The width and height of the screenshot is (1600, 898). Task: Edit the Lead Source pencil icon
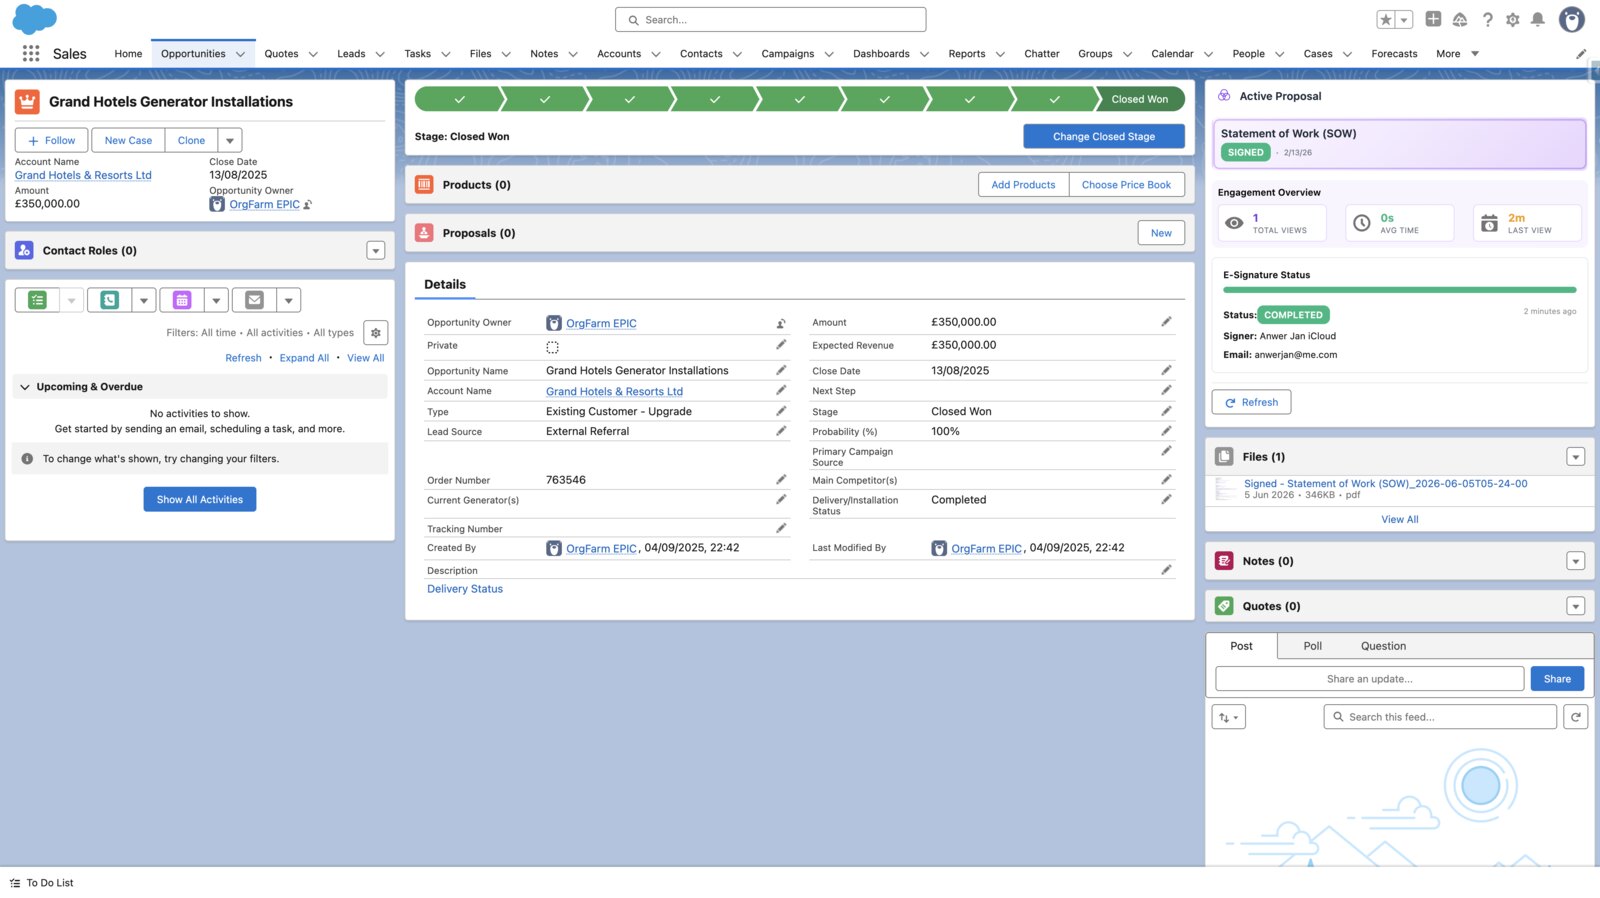pos(781,431)
